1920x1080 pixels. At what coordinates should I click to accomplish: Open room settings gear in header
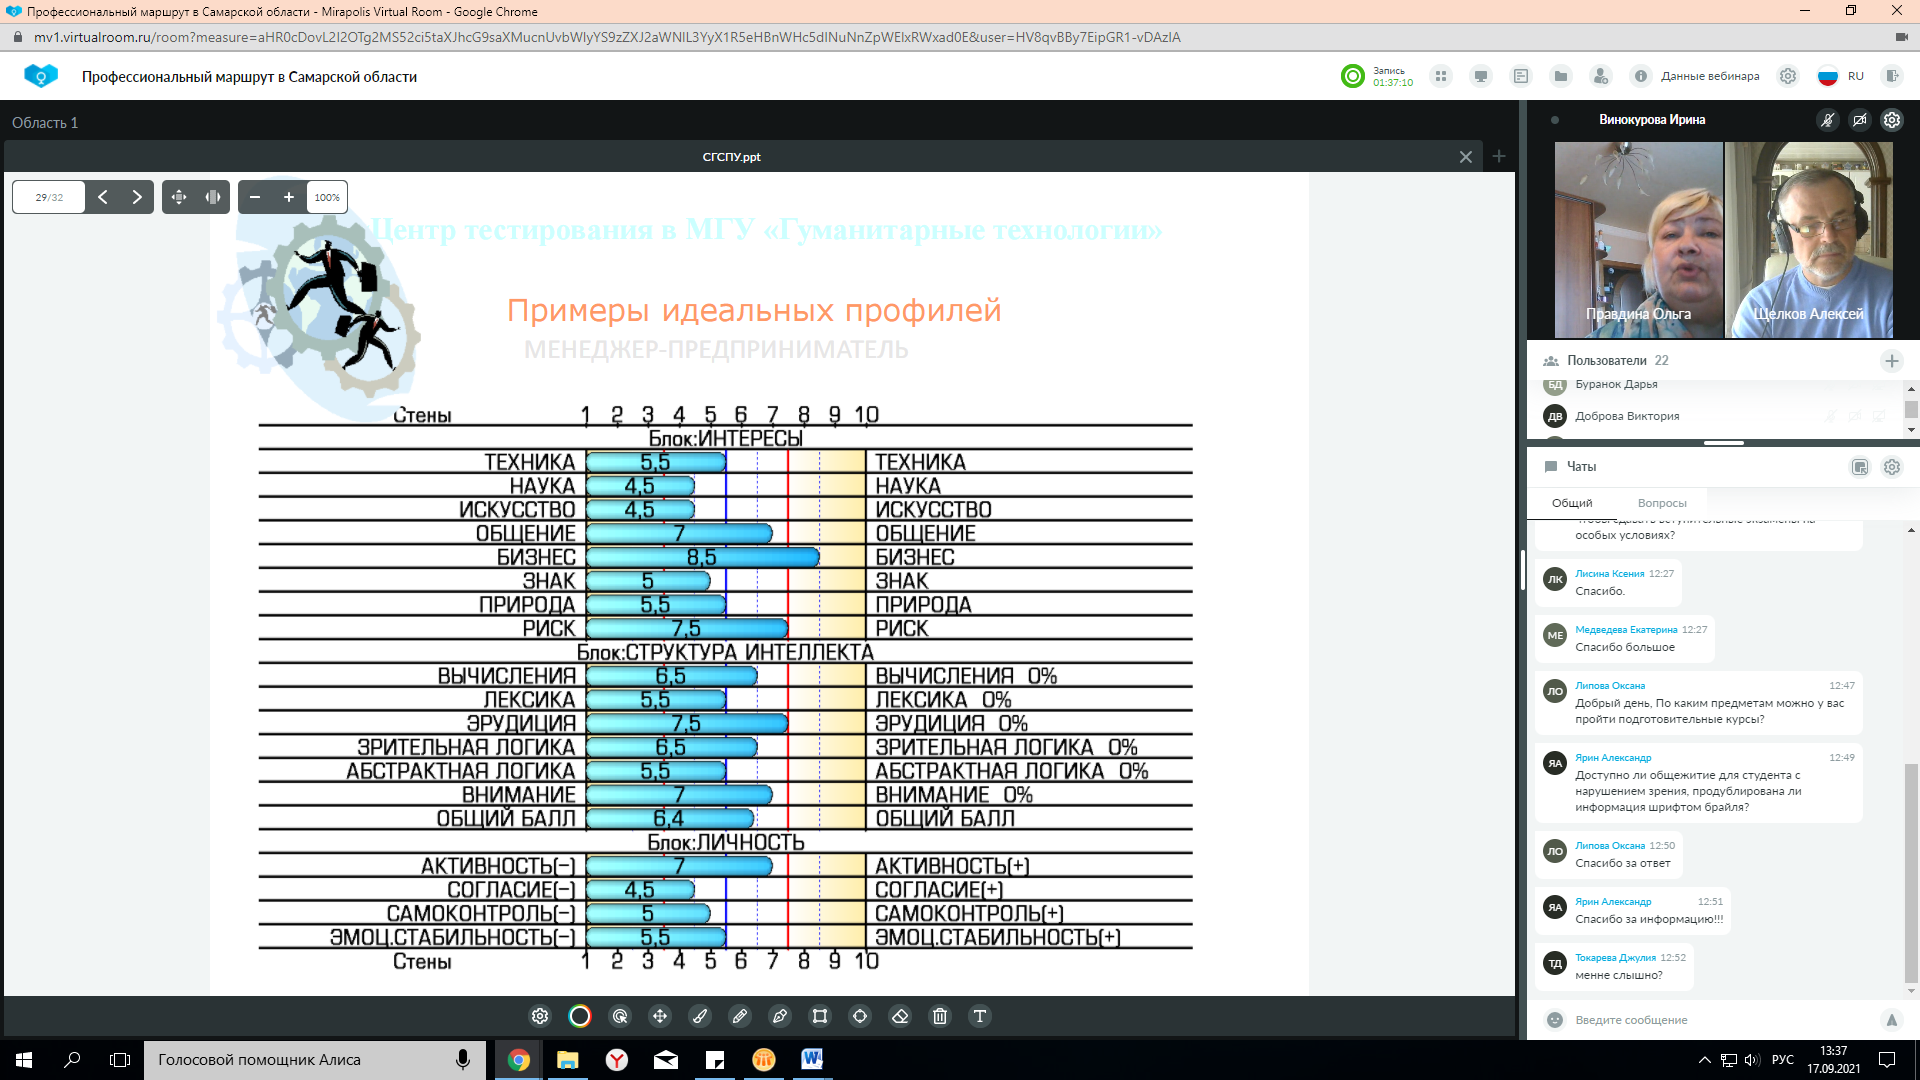click(x=1788, y=76)
